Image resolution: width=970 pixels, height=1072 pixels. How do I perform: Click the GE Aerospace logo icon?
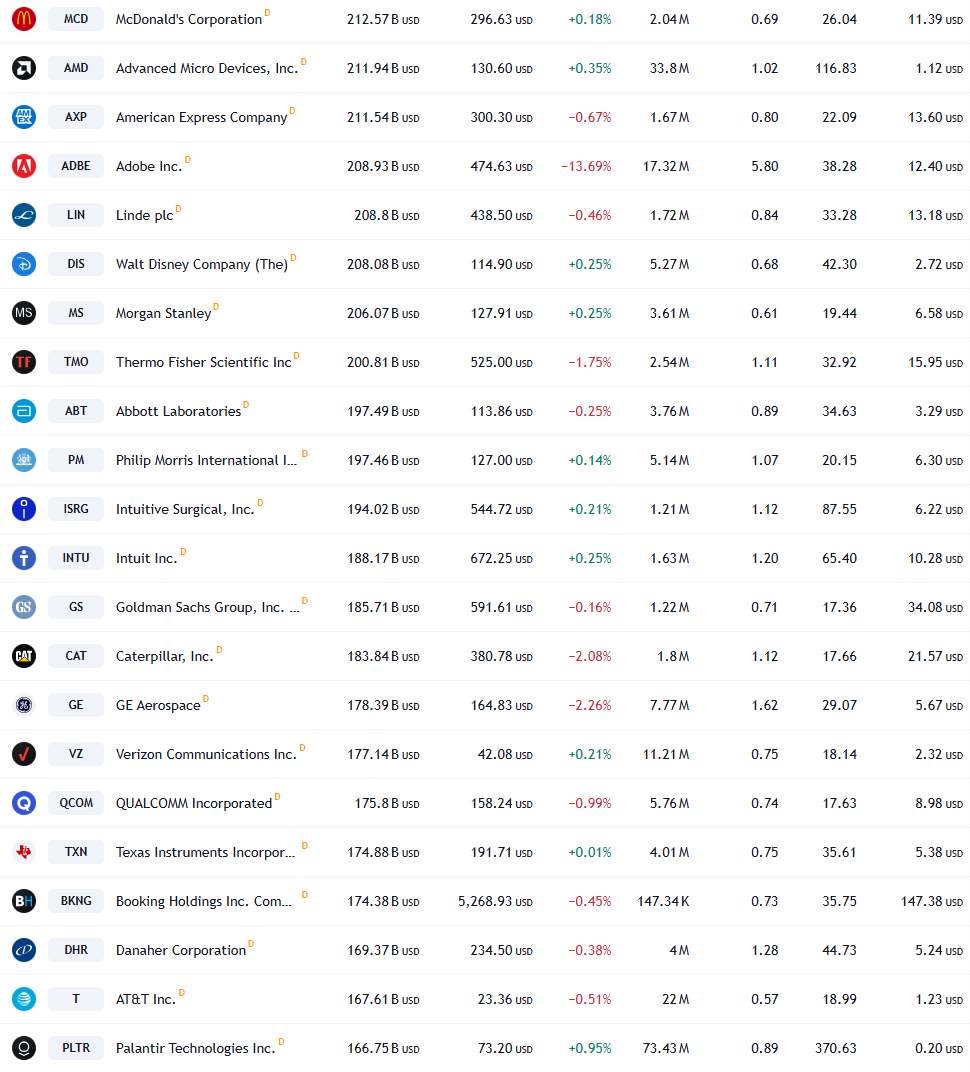tap(24, 705)
